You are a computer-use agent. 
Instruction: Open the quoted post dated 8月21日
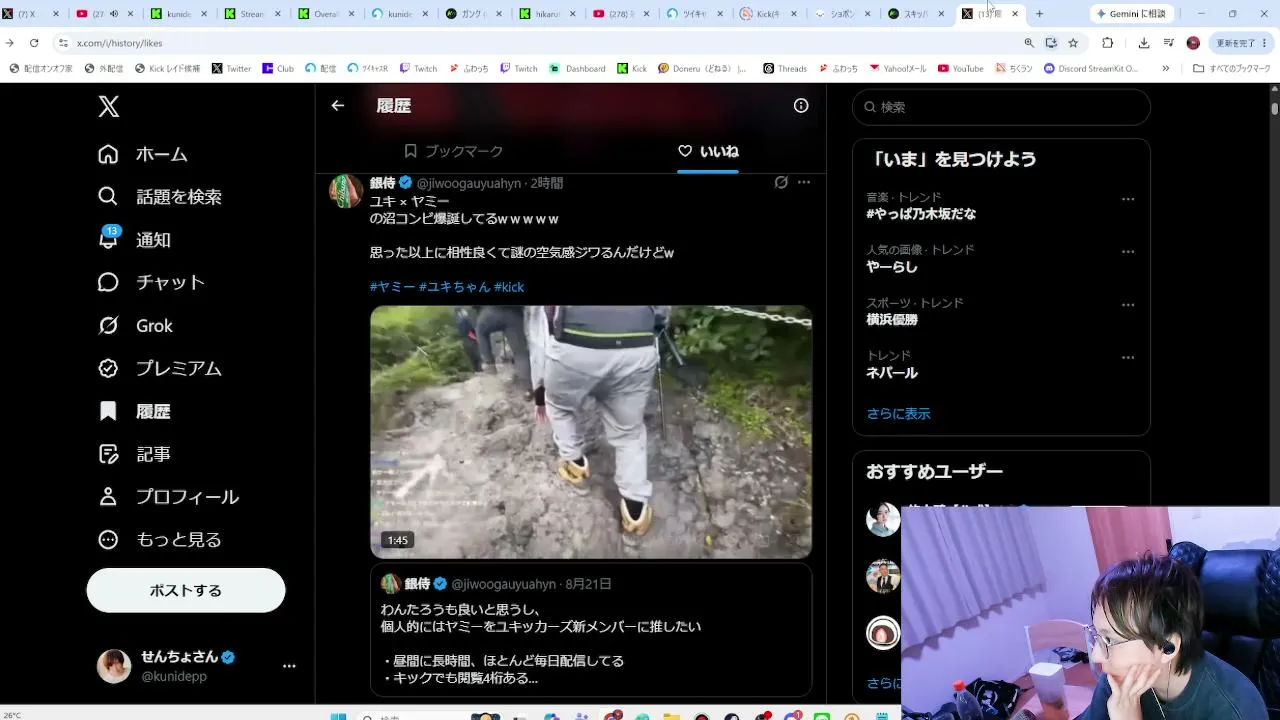click(x=591, y=630)
